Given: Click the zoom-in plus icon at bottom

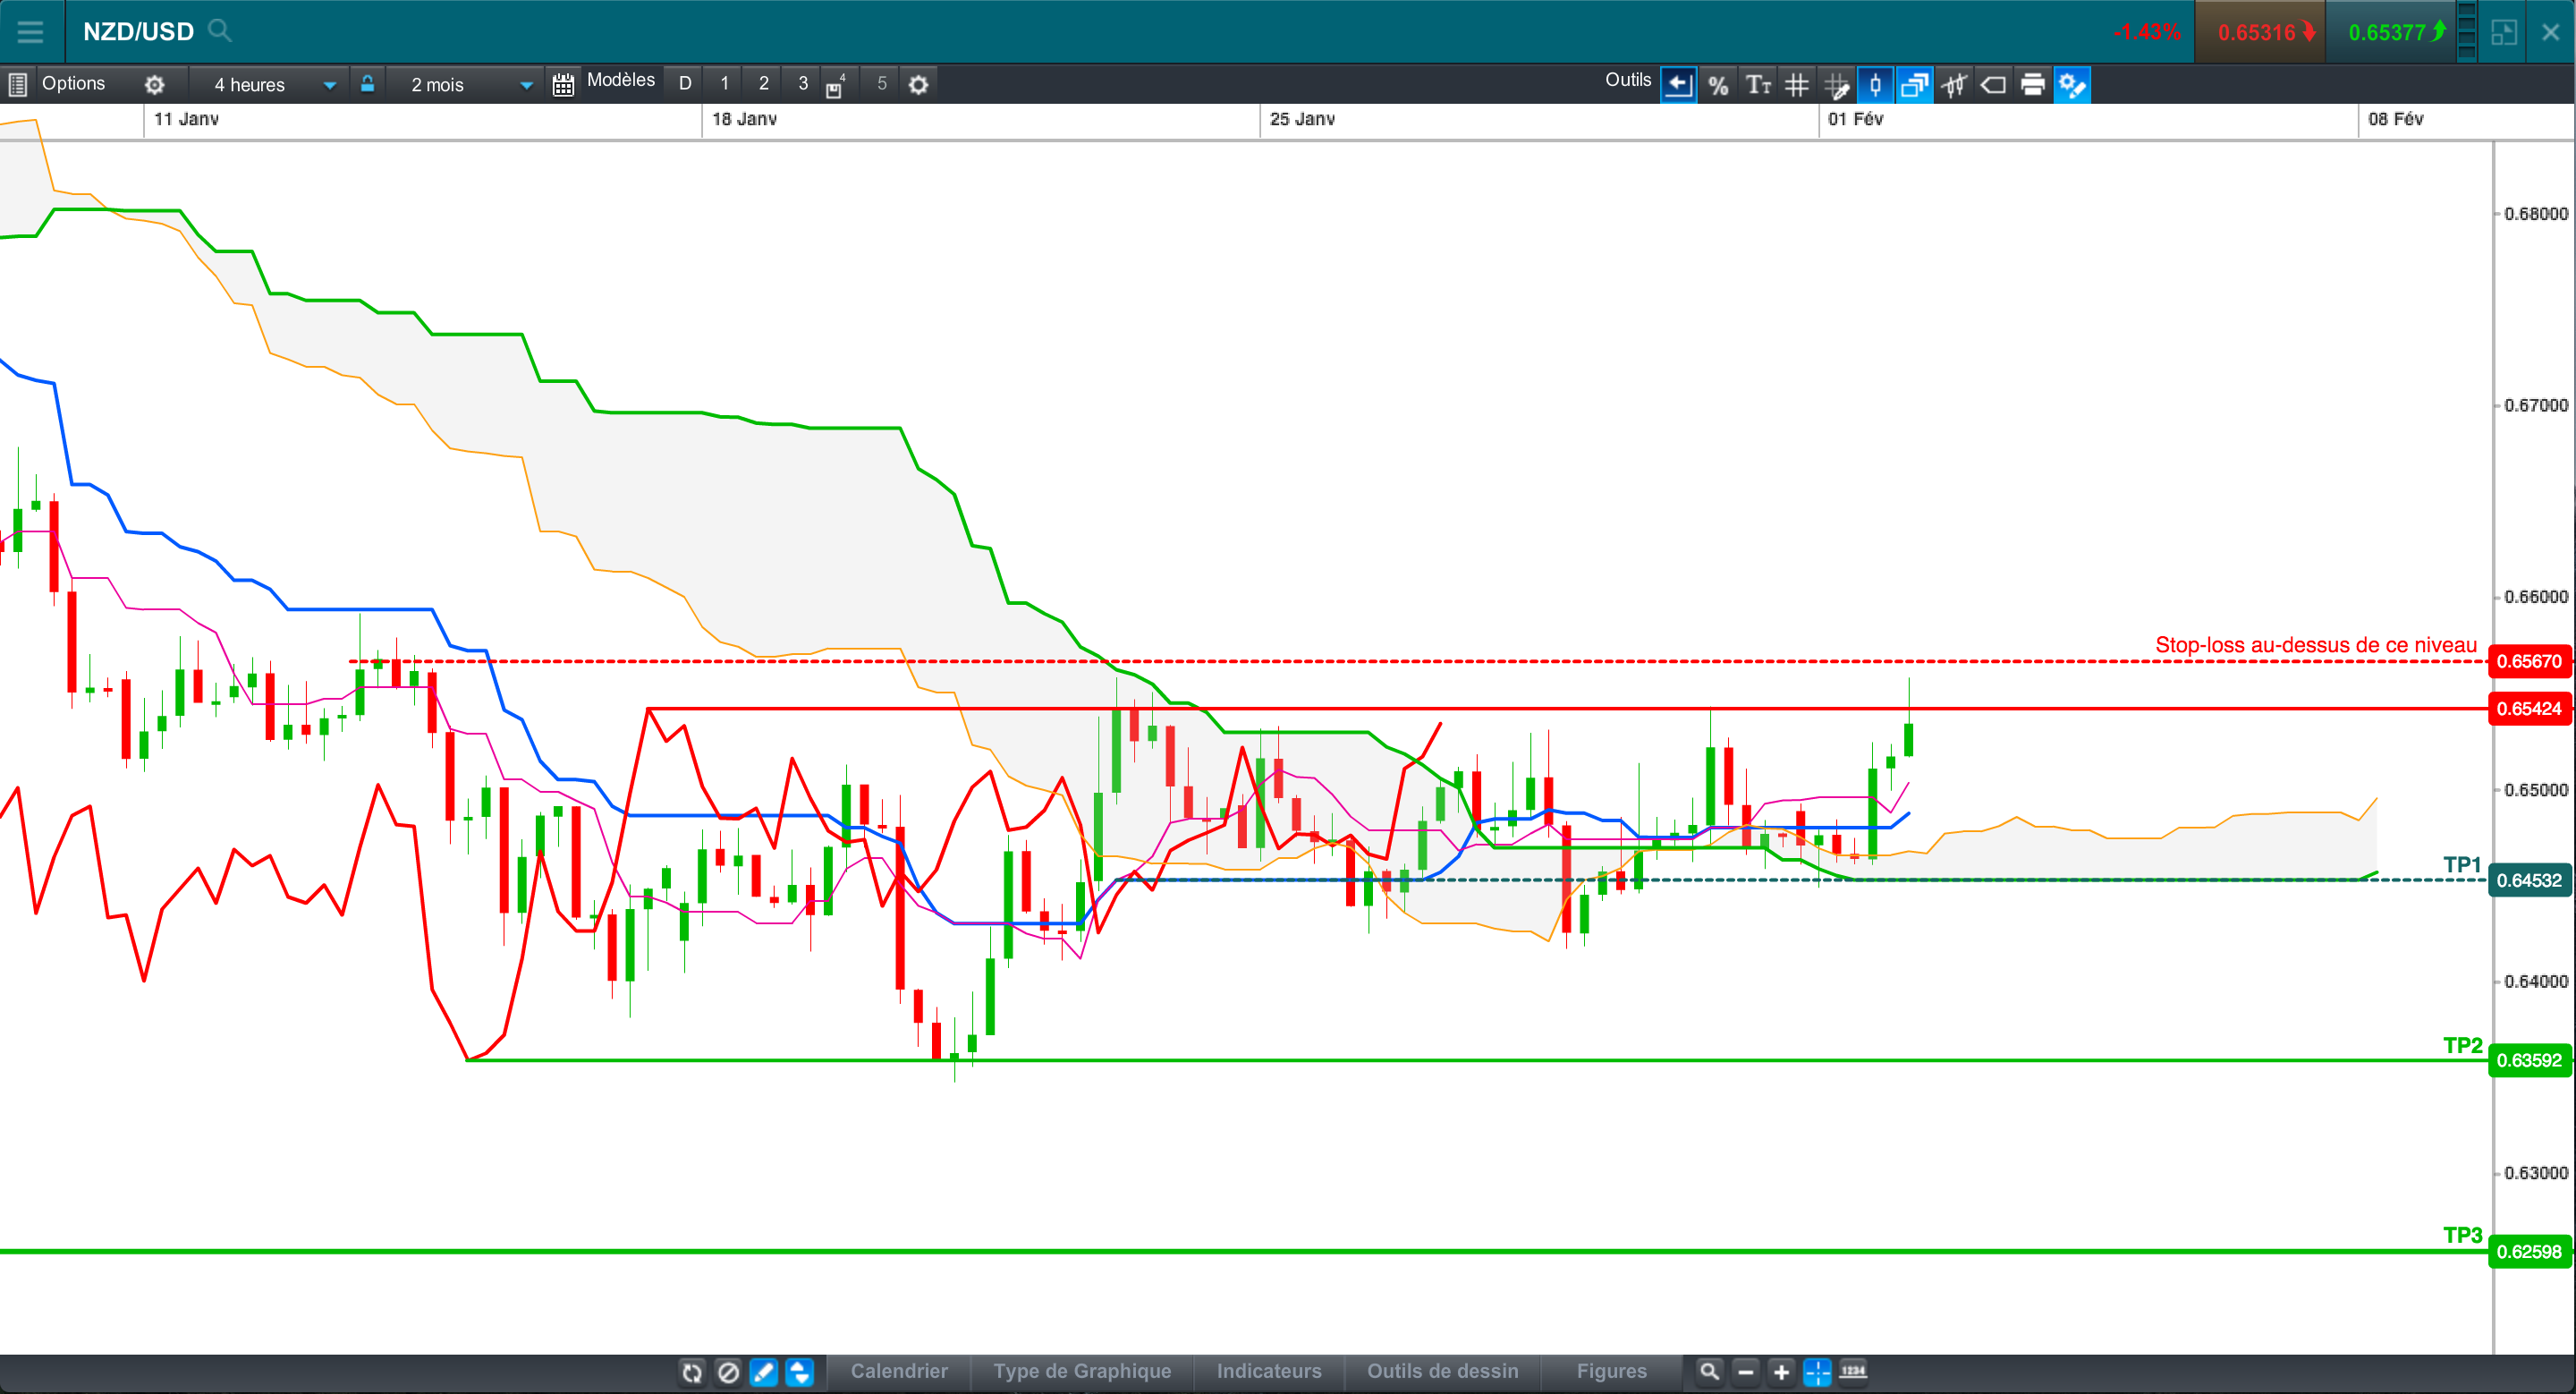Looking at the screenshot, I should tap(1781, 1372).
